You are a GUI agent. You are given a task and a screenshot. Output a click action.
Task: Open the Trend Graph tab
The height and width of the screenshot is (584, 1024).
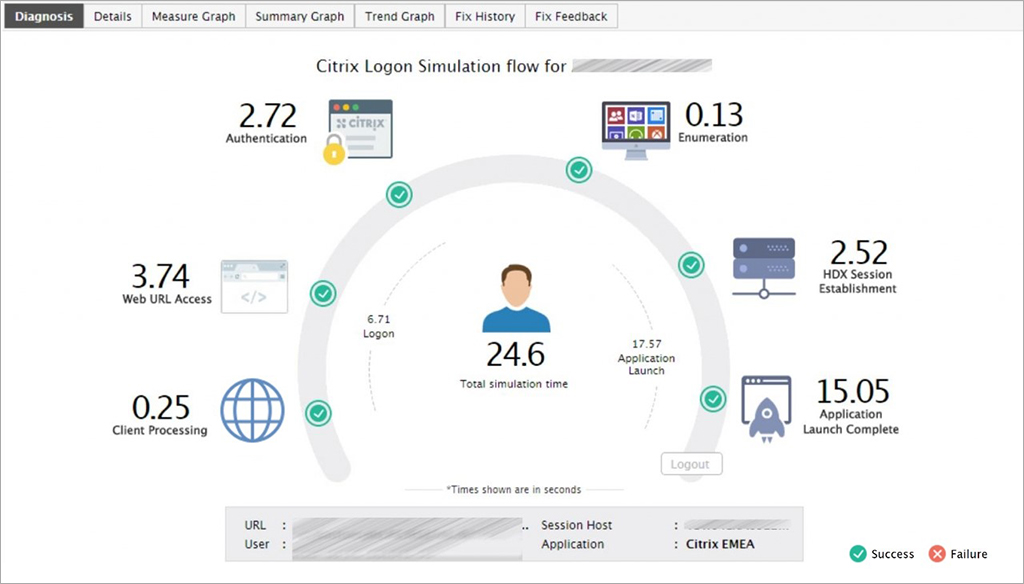click(400, 16)
